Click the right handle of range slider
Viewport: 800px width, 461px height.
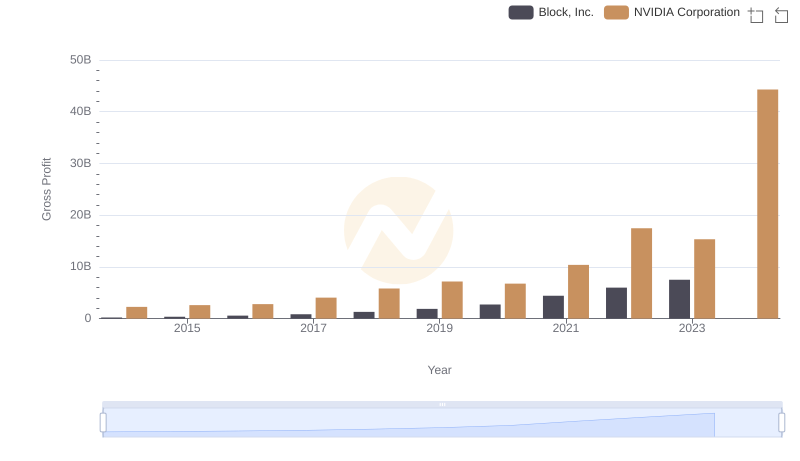[x=781, y=423]
